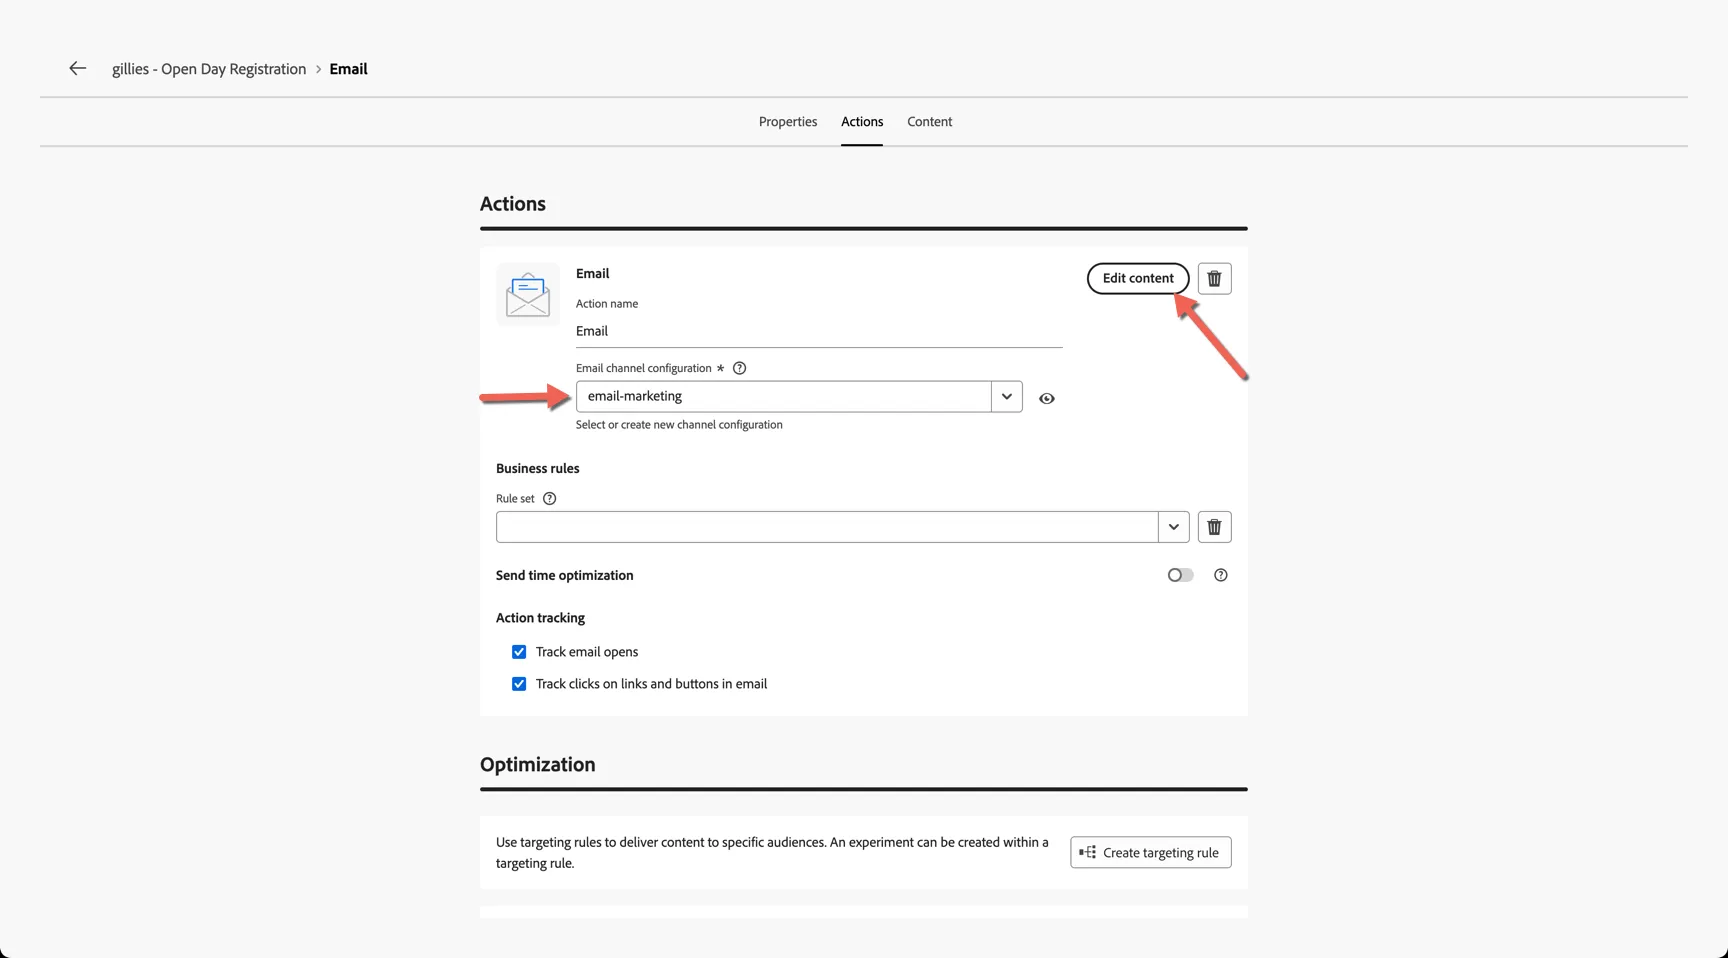1728x958 pixels.
Task: Click the back arrow icon
Action: 77,68
